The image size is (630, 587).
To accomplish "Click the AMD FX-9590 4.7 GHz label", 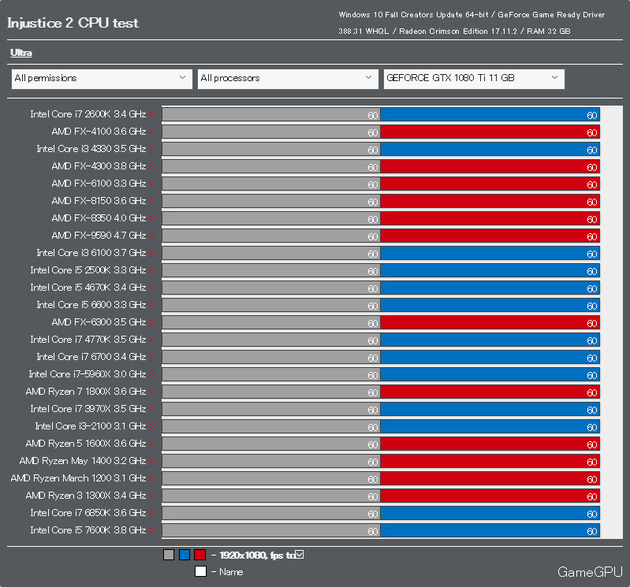I will [x=99, y=236].
